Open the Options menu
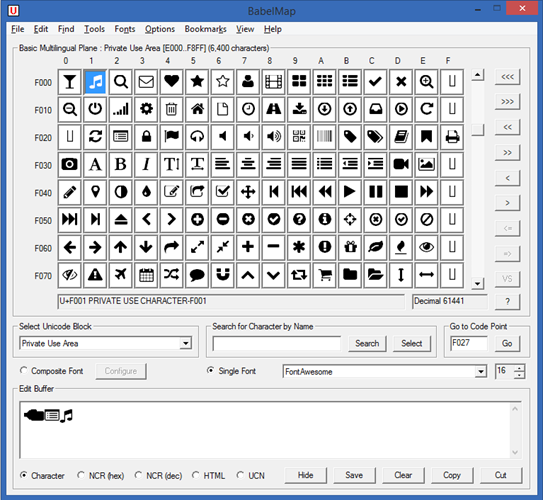 (160, 29)
